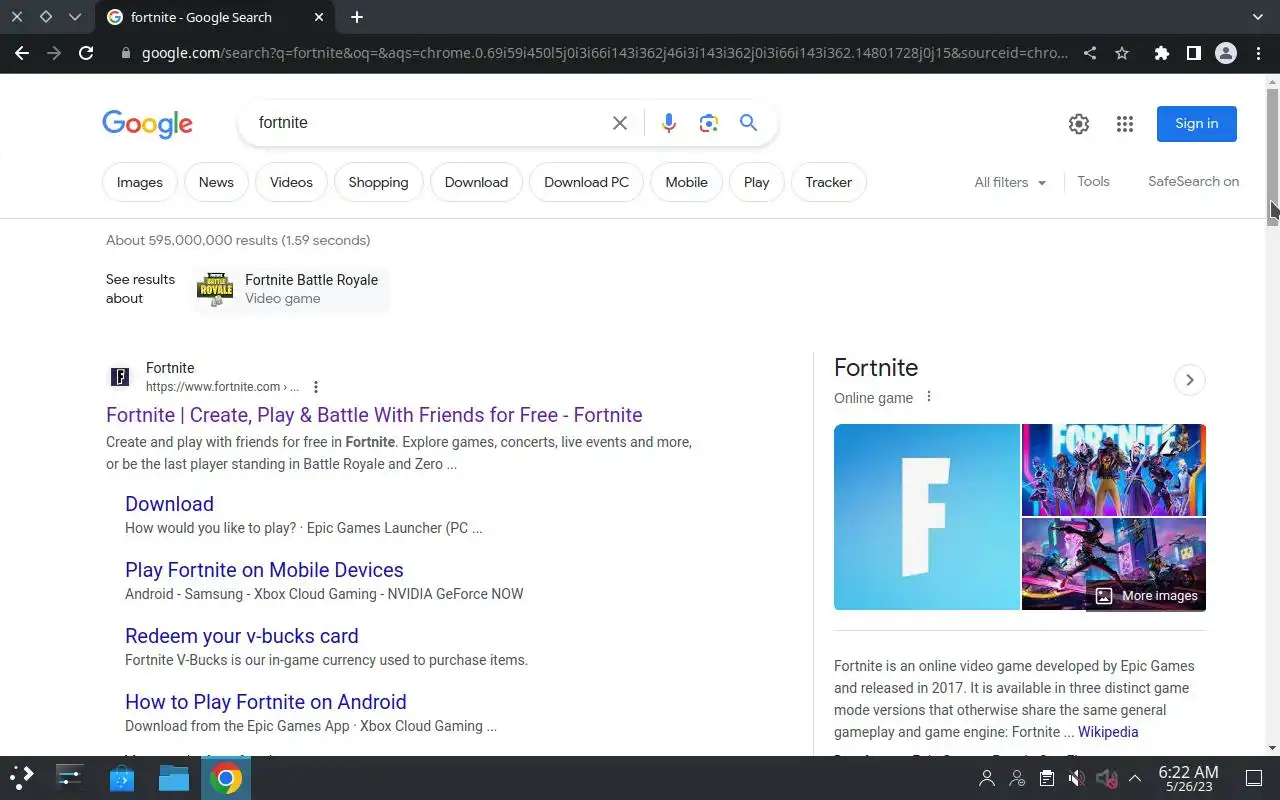Open the clipboard tray icon
The height and width of the screenshot is (800, 1280).
1046,778
